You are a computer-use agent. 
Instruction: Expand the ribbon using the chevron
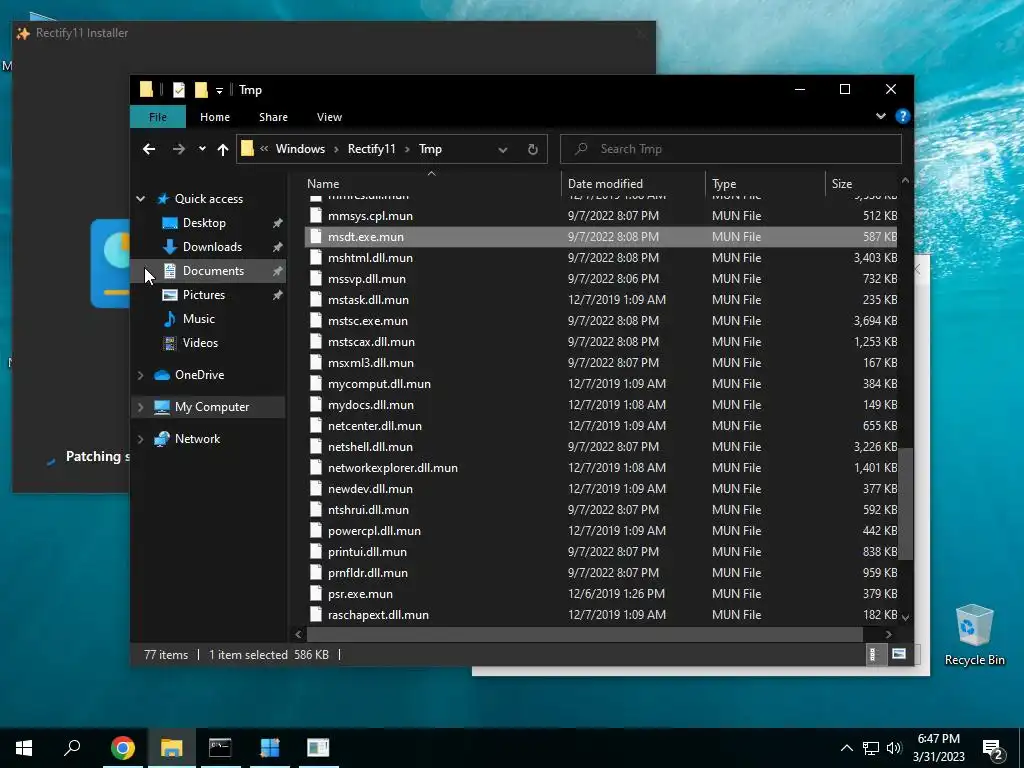[x=881, y=116]
